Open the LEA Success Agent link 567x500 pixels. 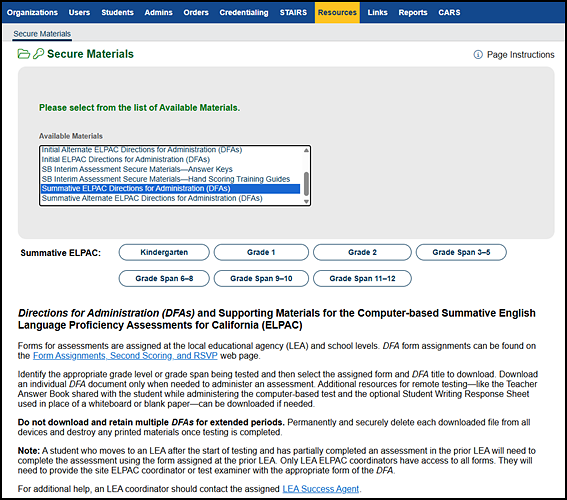coord(321,489)
